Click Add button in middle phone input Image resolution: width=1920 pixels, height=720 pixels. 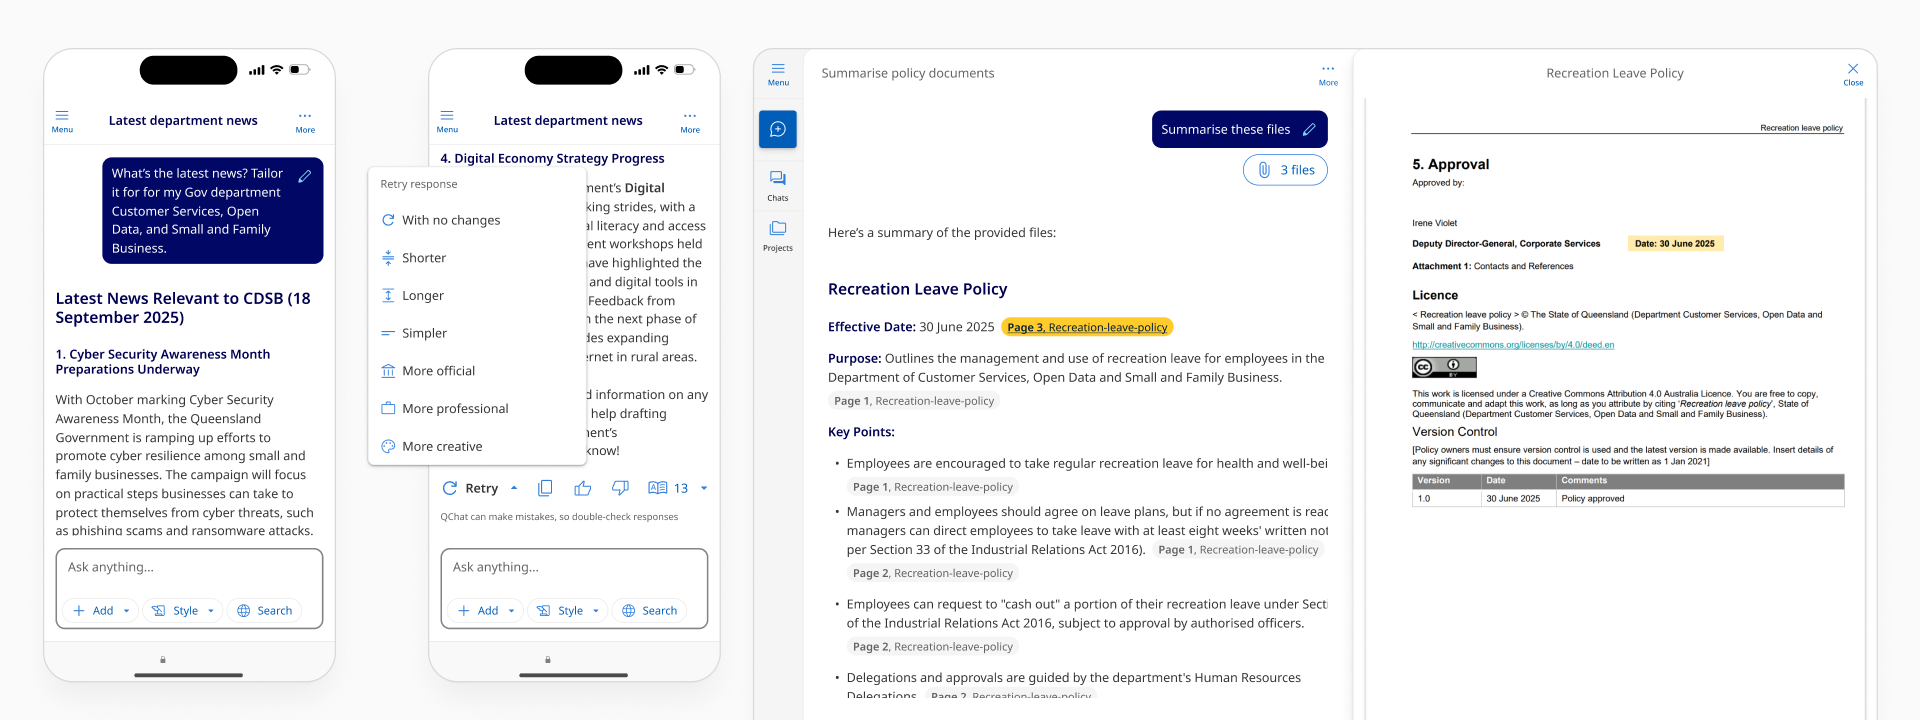click(x=478, y=611)
